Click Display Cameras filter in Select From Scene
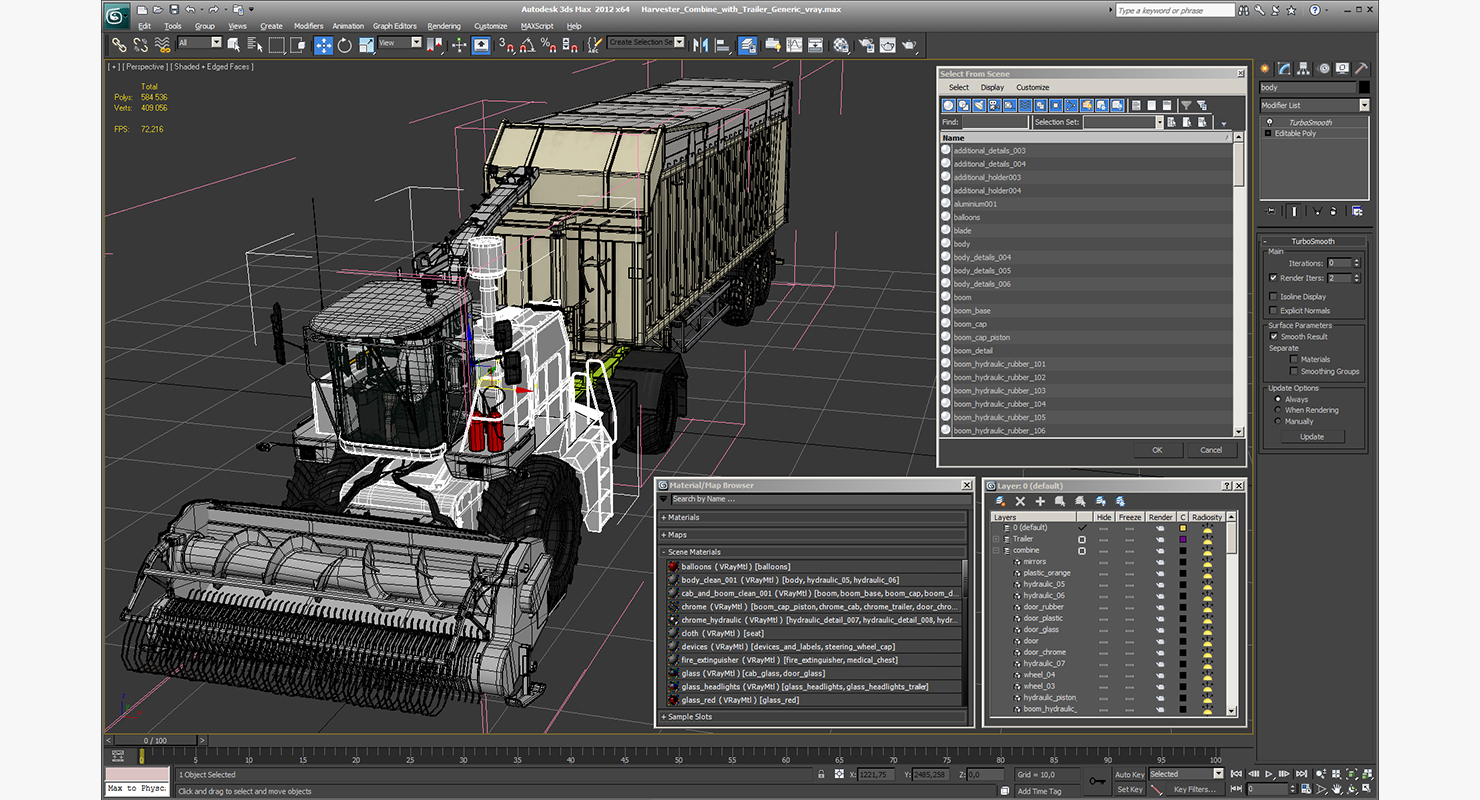This screenshot has width=1480, height=800. 994,105
